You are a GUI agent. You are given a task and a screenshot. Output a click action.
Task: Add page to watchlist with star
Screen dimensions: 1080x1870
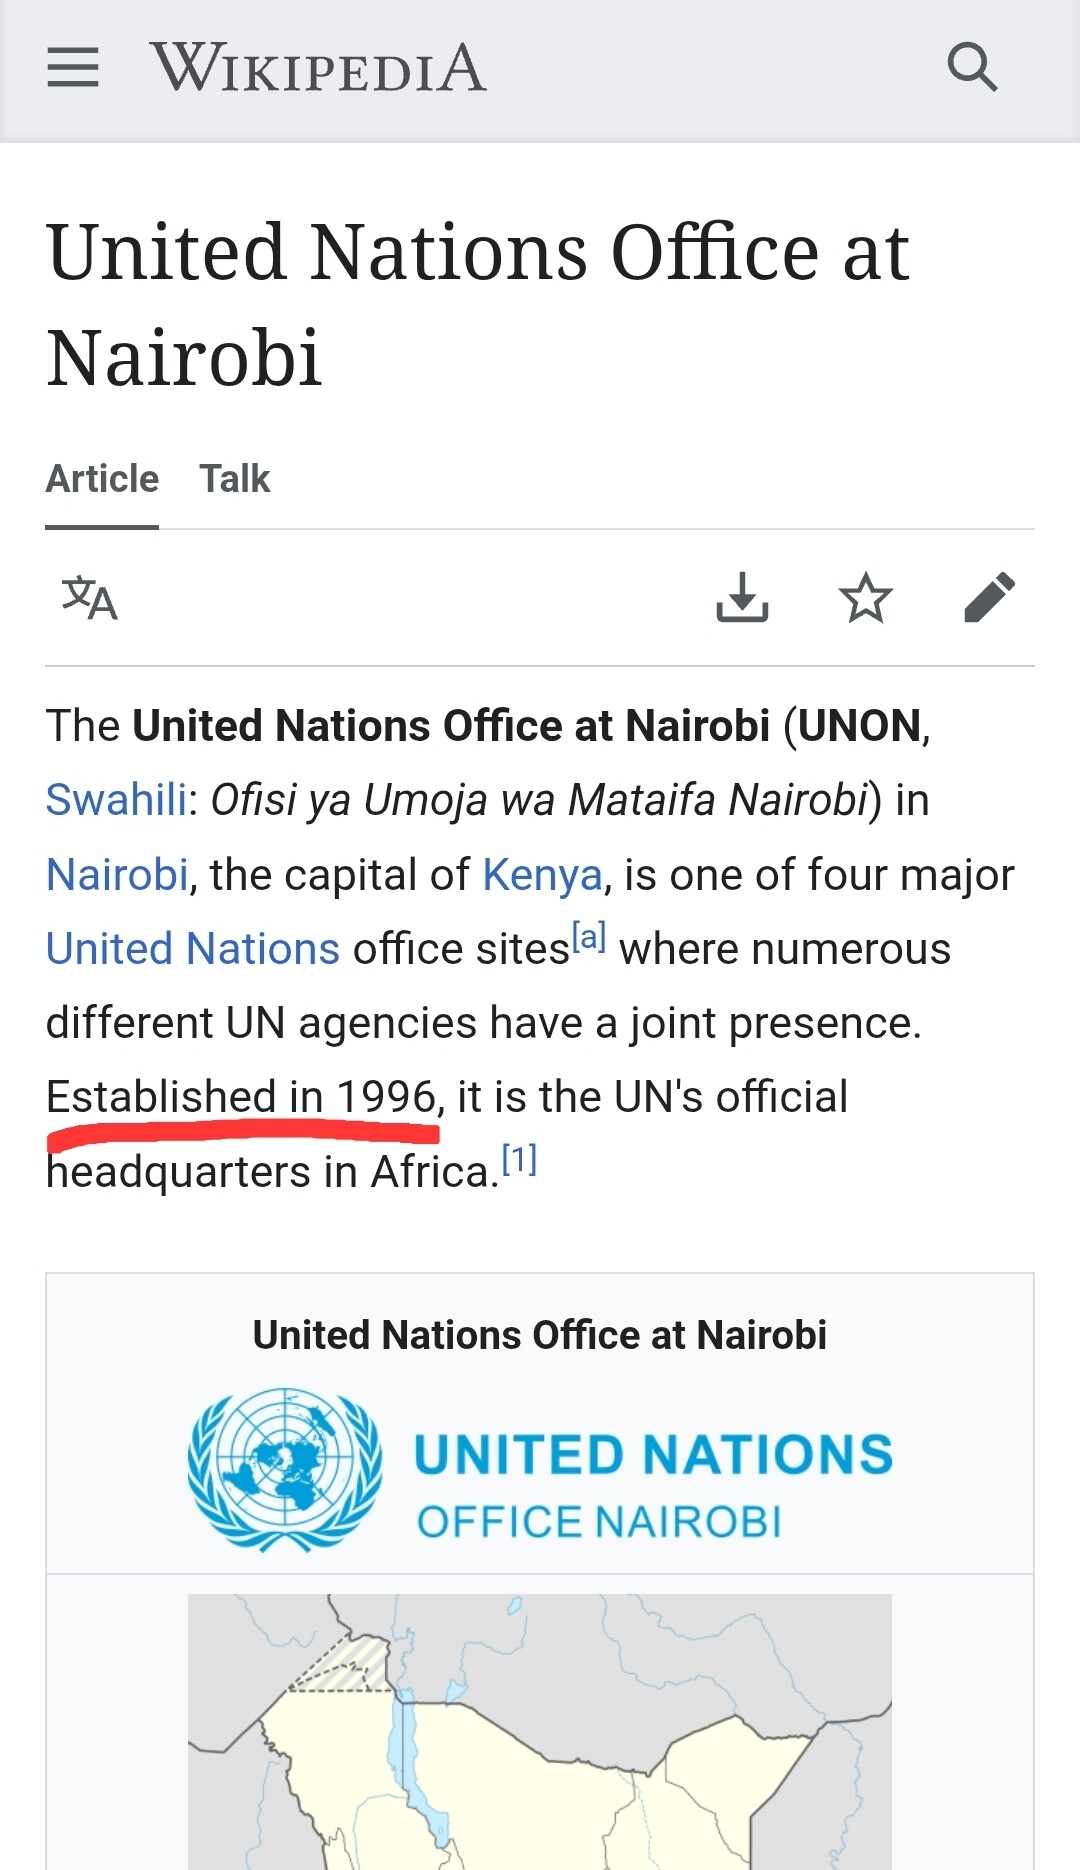point(865,598)
